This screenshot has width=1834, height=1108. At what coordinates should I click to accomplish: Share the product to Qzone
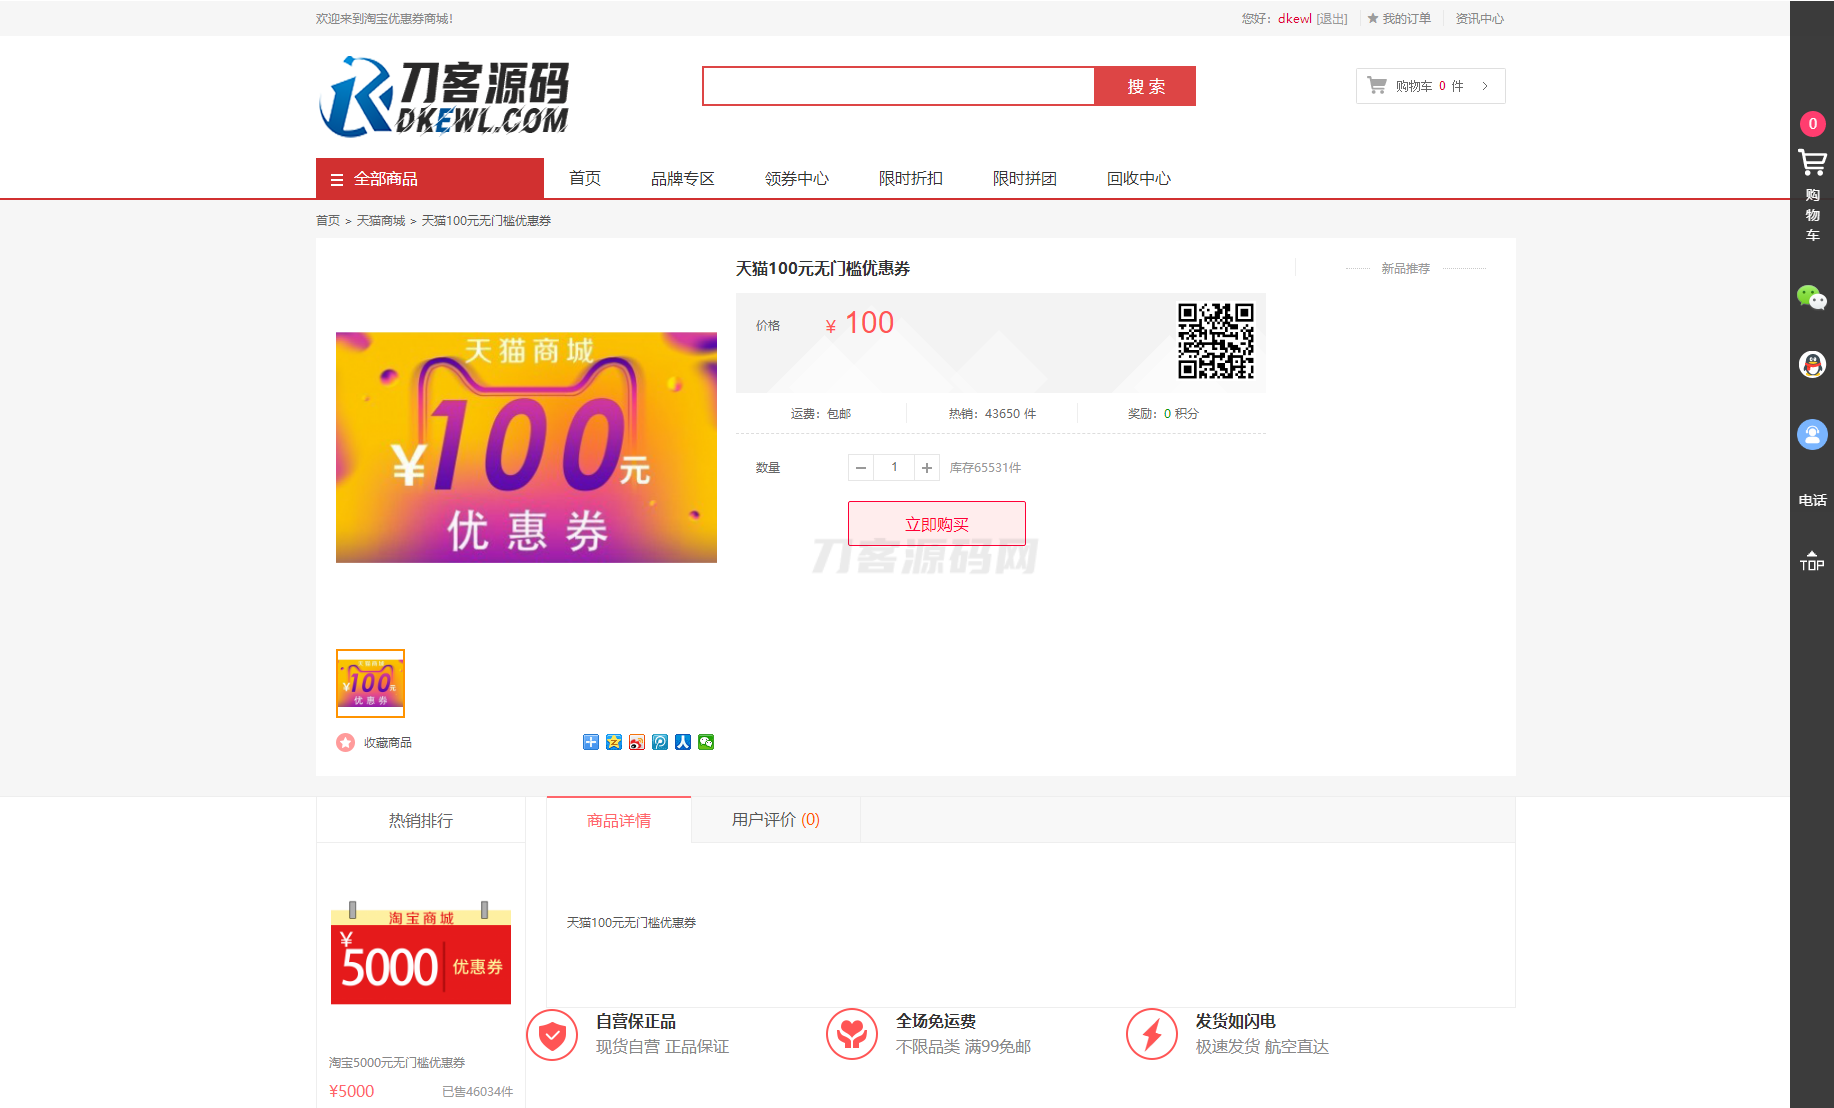[613, 742]
